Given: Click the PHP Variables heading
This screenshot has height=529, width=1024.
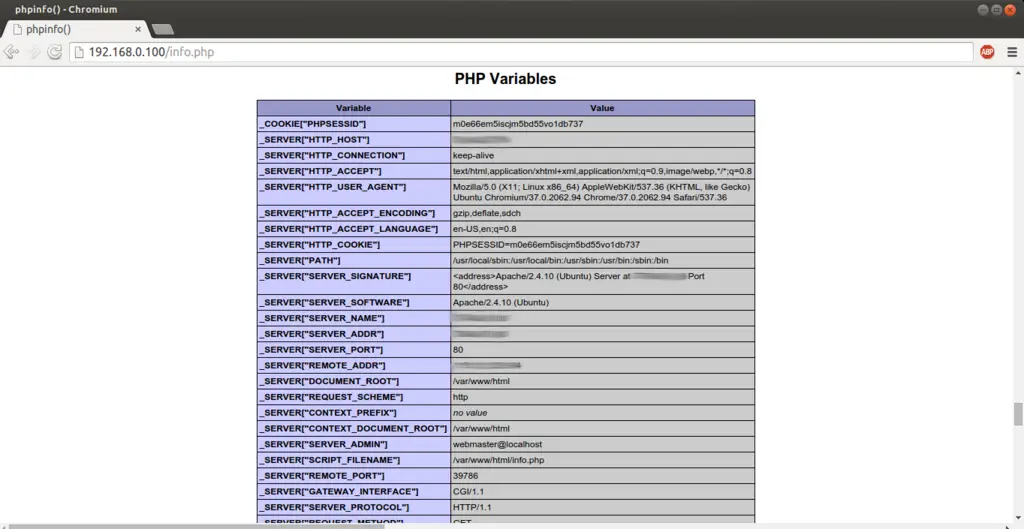Looking at the screenshot, I should (505, 79).
